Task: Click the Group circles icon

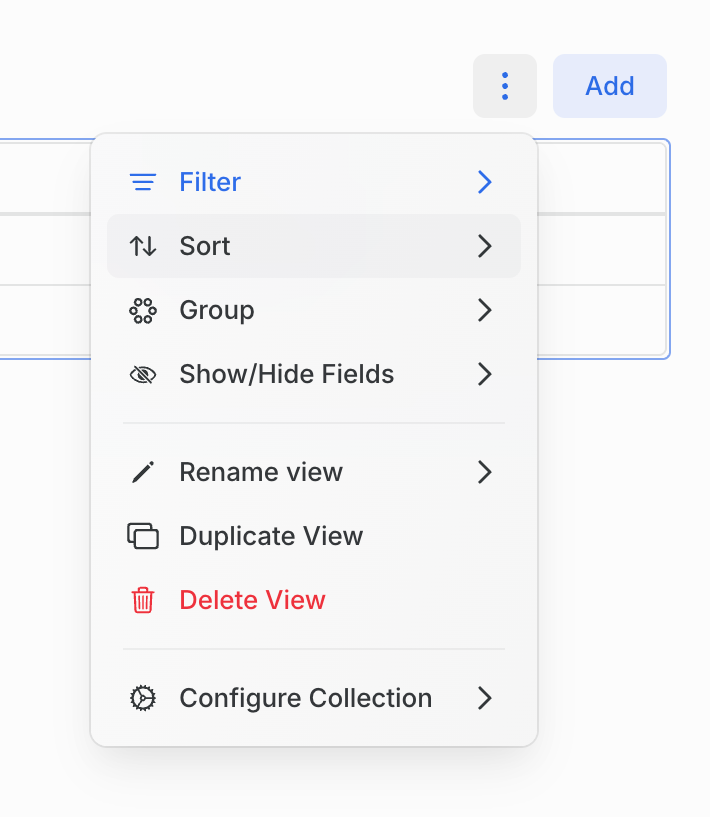Action: (x=143, y=311)
